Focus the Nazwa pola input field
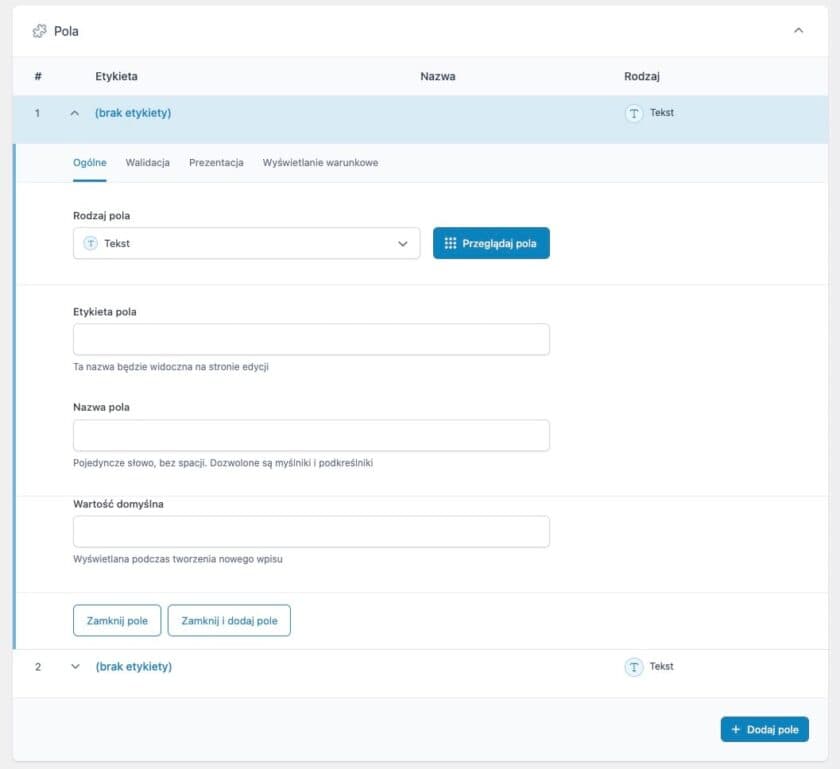The height and width of the screenshot is (769, 840). pos(311,435)
